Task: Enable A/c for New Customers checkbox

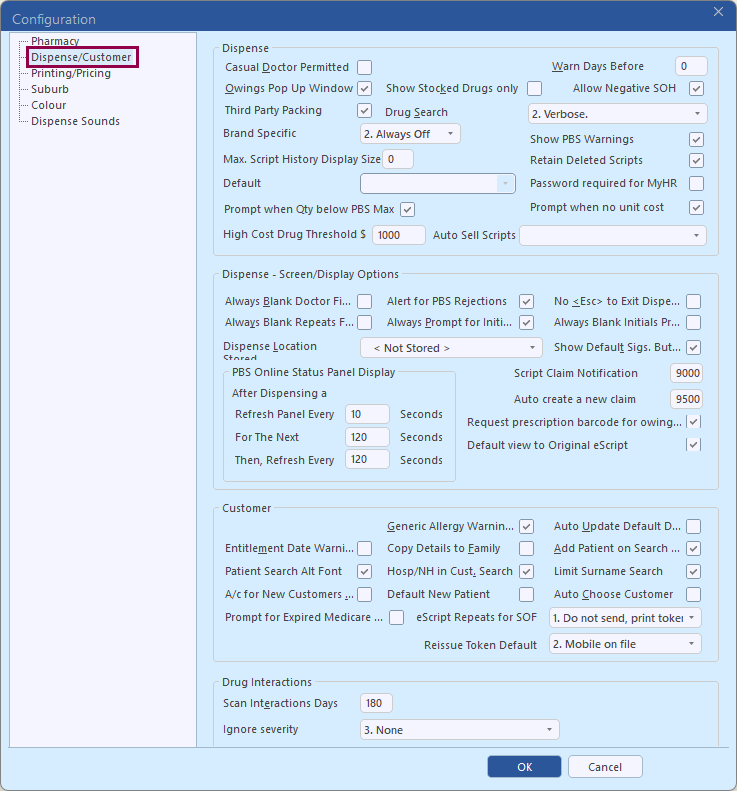Action: tap(365, 595)
